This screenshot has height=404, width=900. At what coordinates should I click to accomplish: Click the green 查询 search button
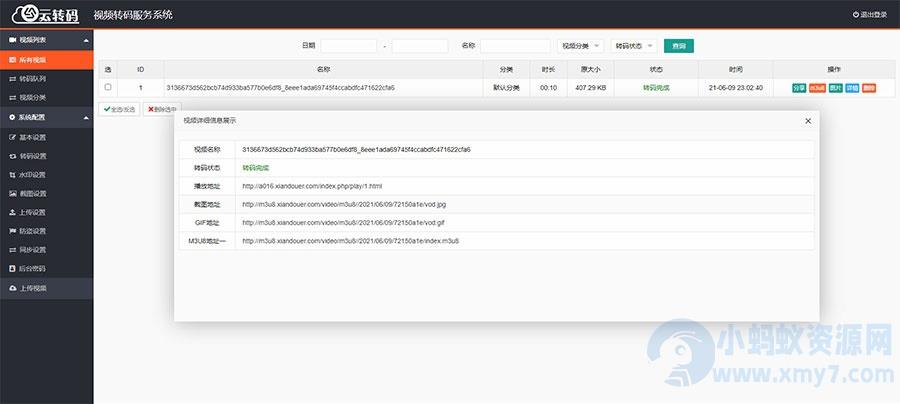pos(678,46)
